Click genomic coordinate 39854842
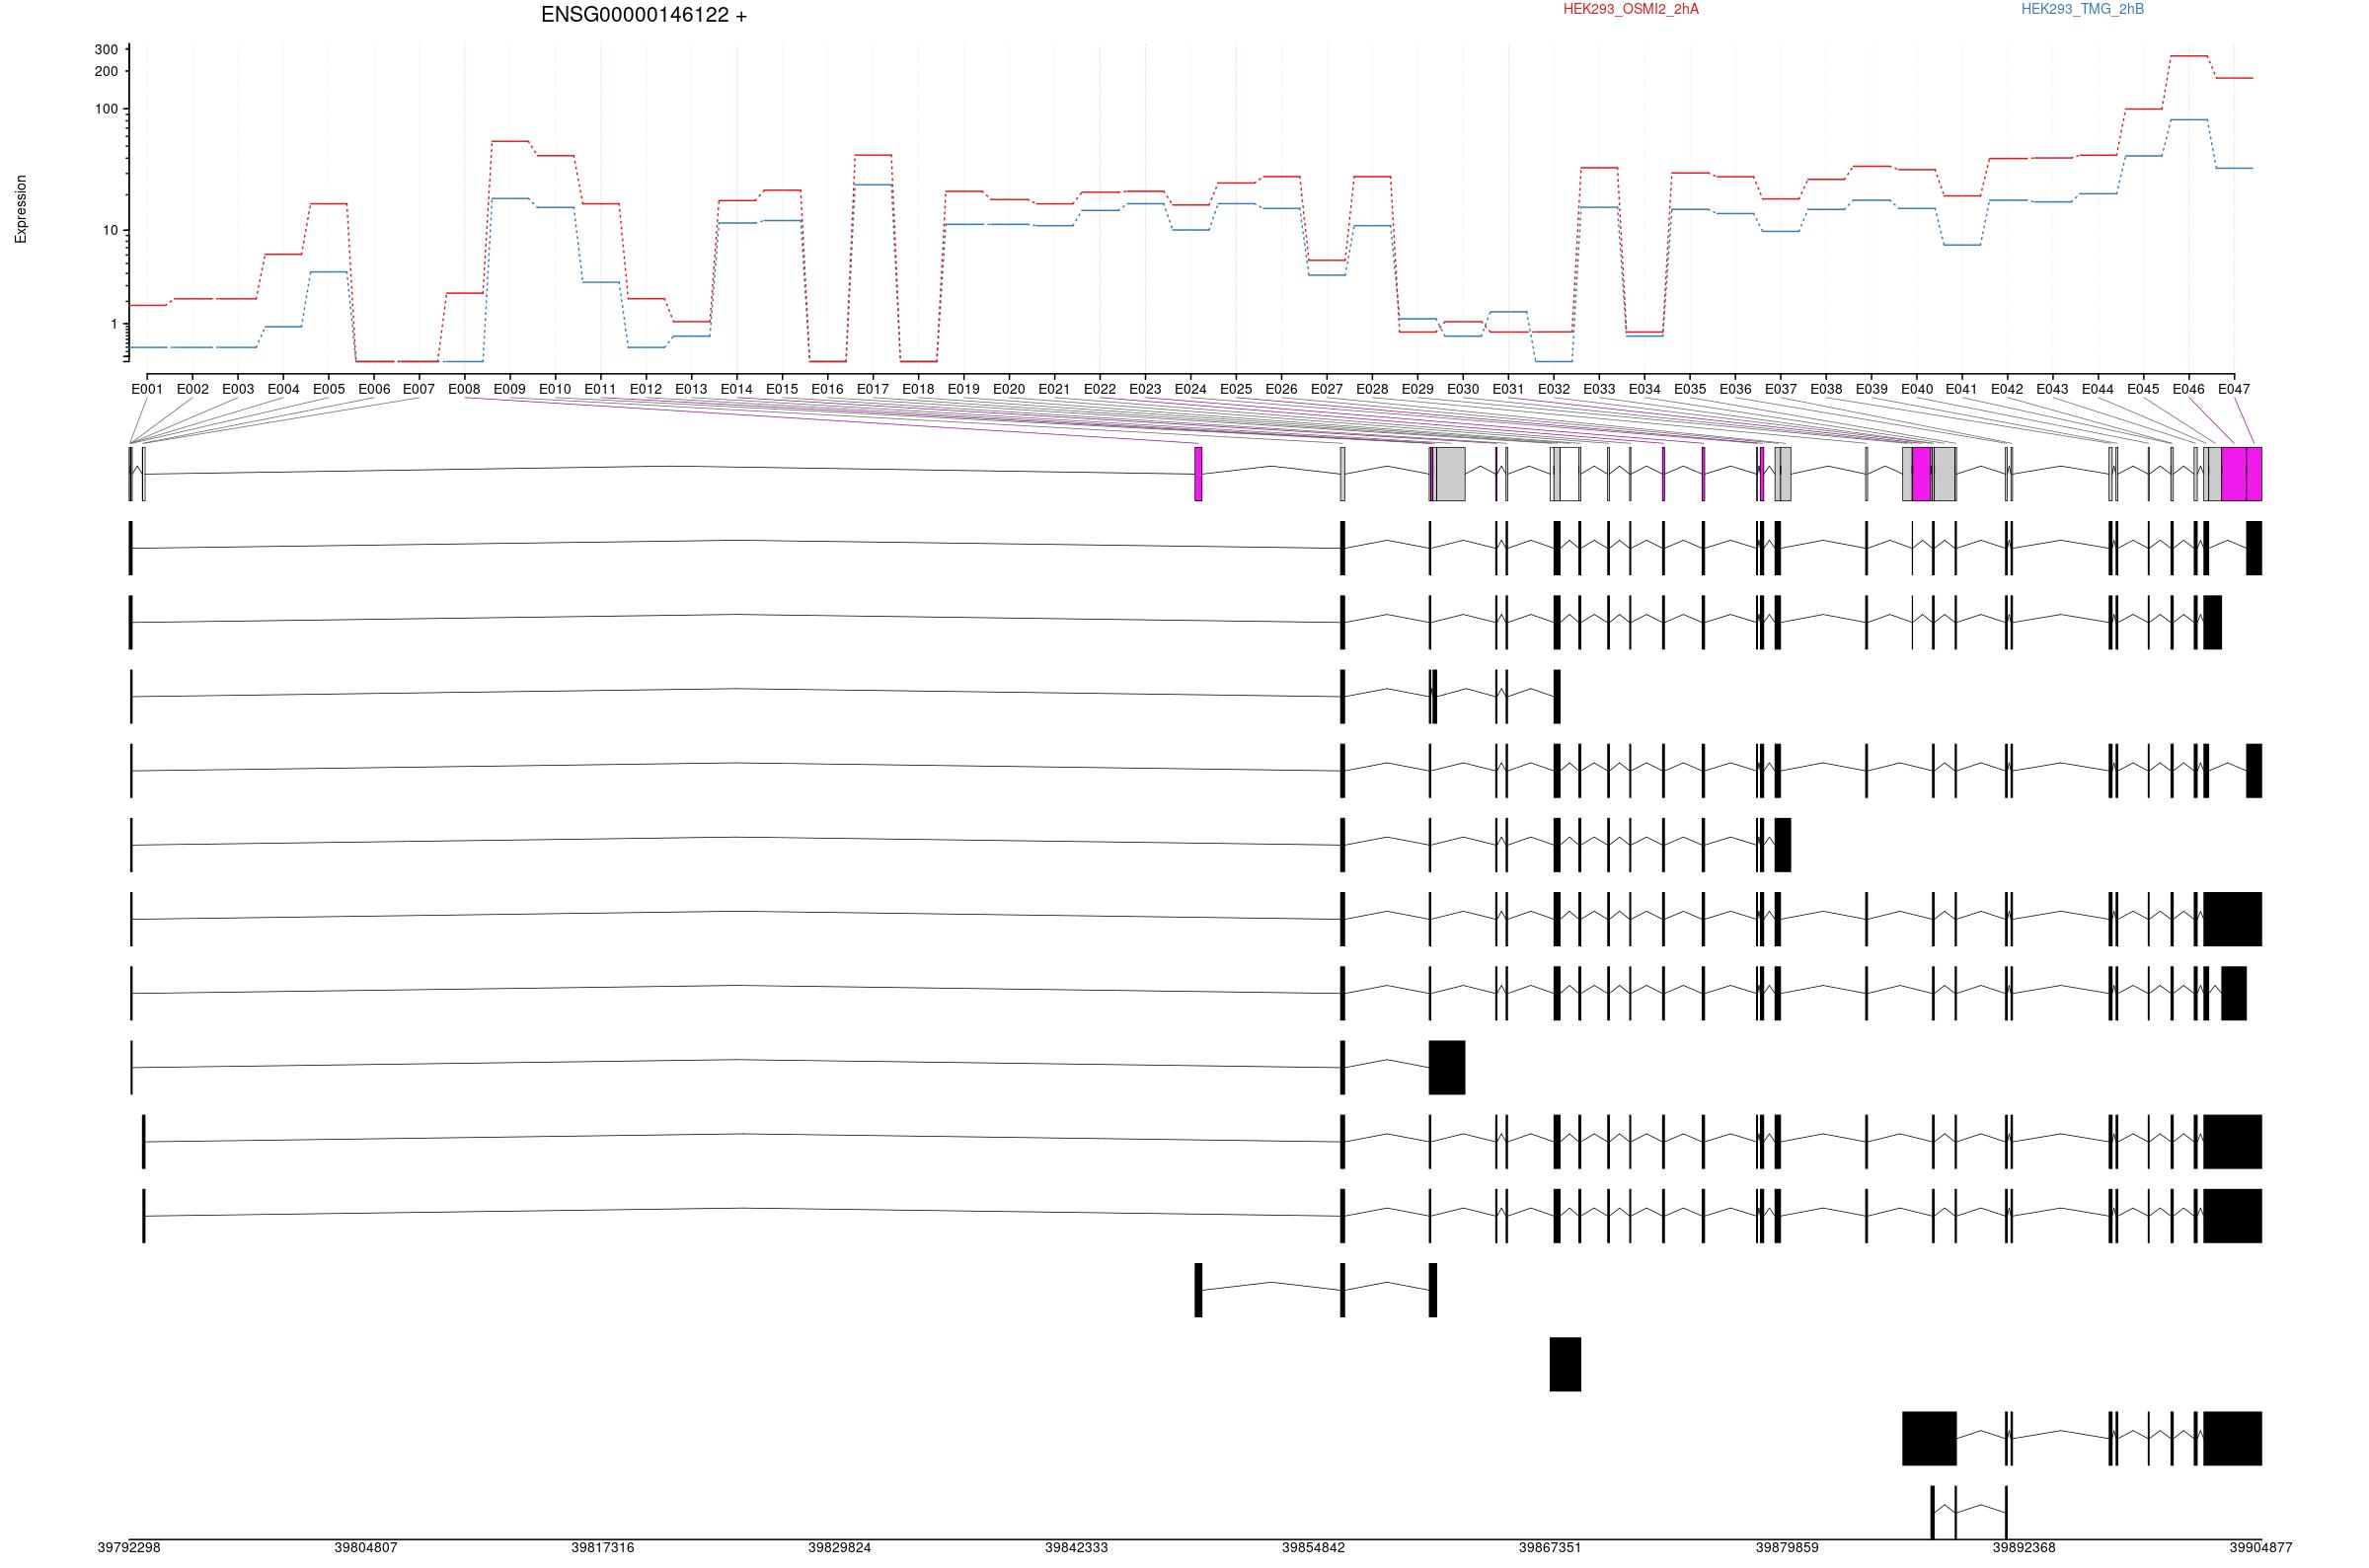This screenshot has height=1568, width=2369. click(x=1313, y=1547)
